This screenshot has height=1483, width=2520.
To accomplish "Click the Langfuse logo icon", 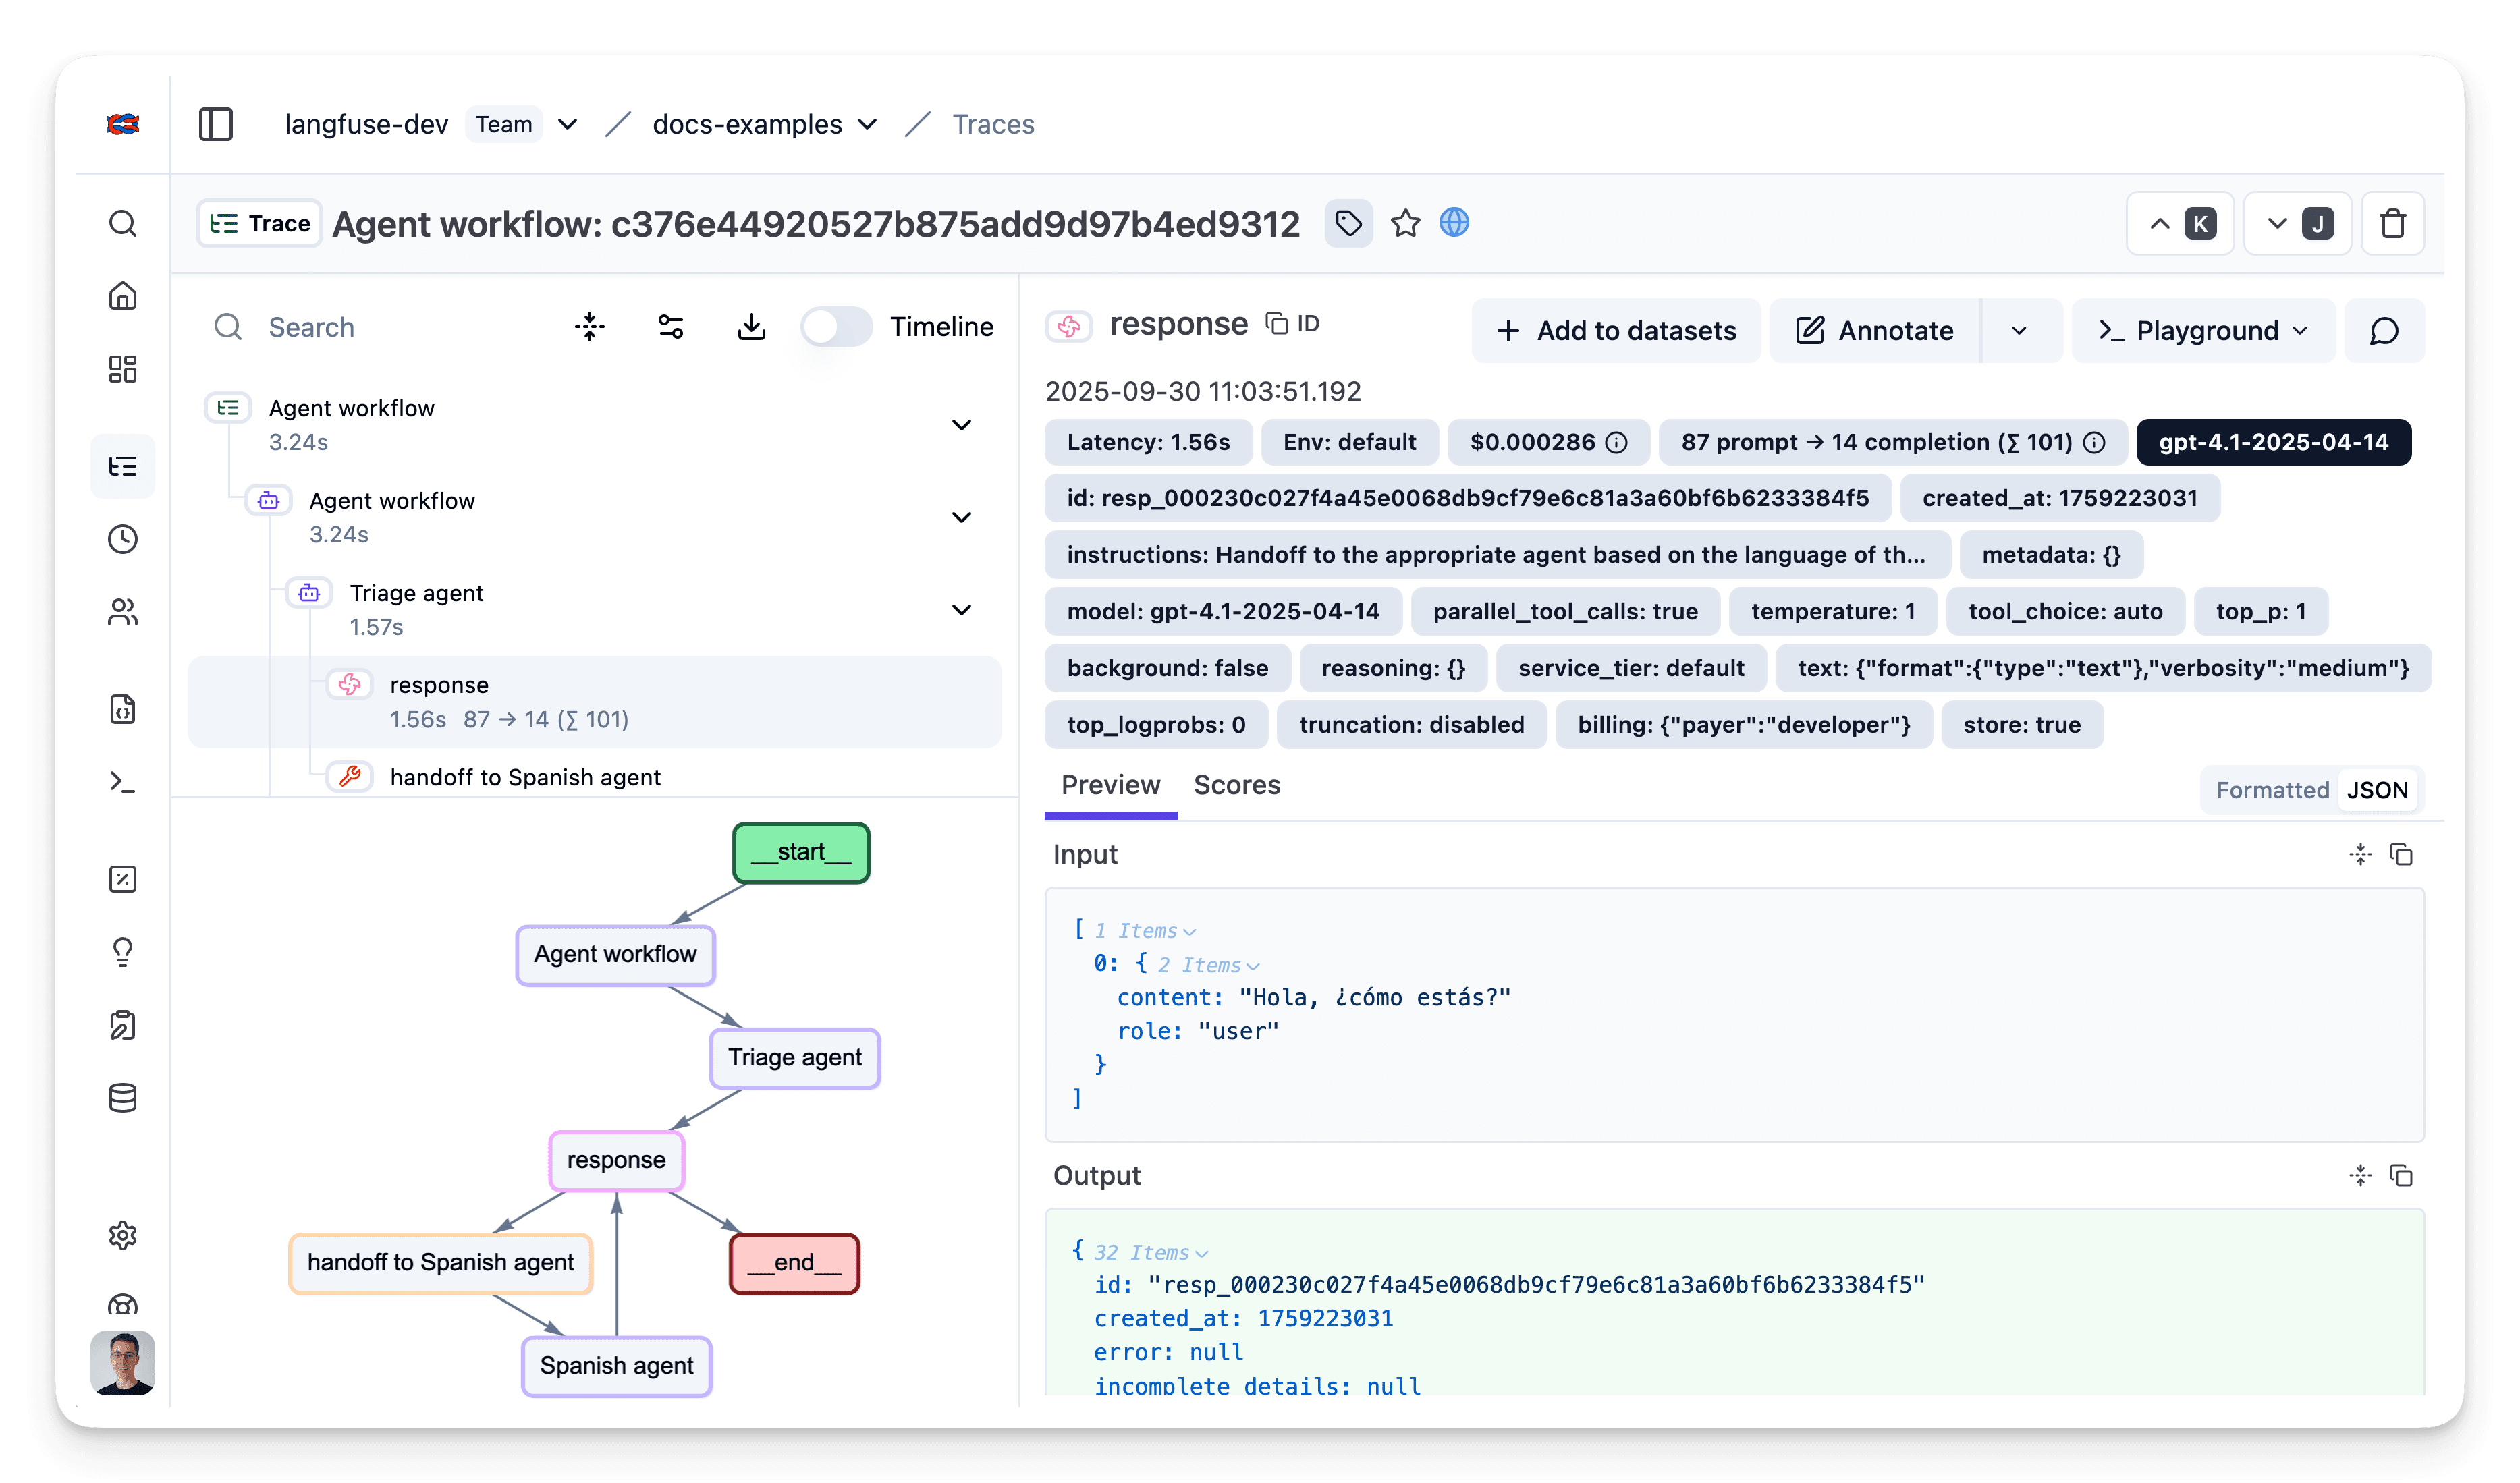I will pos(123,124).
